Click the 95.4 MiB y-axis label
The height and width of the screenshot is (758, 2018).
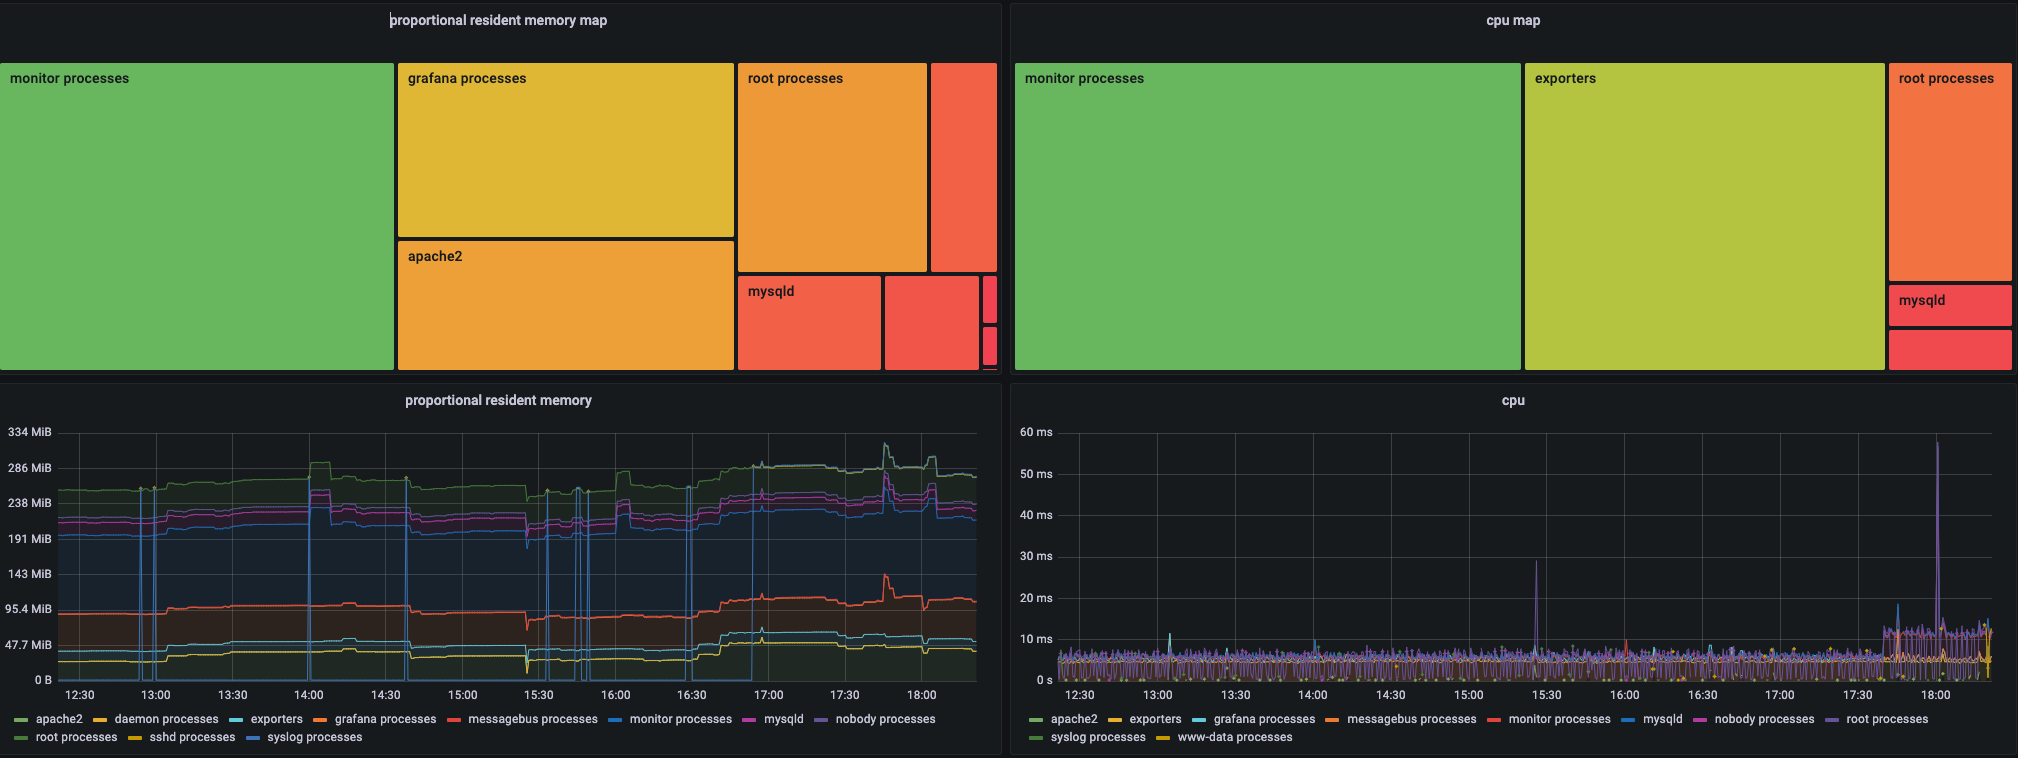[x=28, y=609]
